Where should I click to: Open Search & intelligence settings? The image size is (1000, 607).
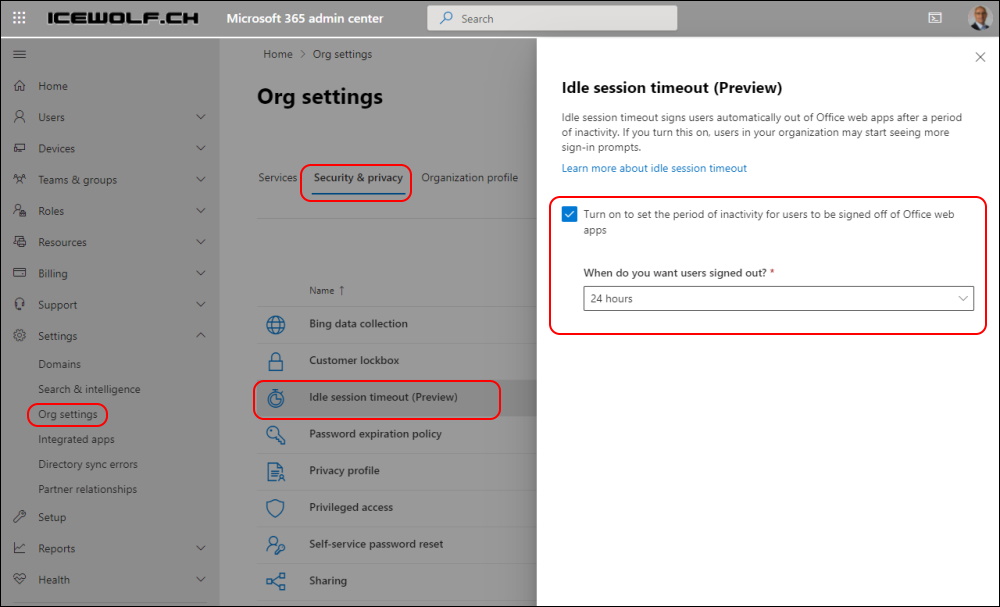pos(89,389)
